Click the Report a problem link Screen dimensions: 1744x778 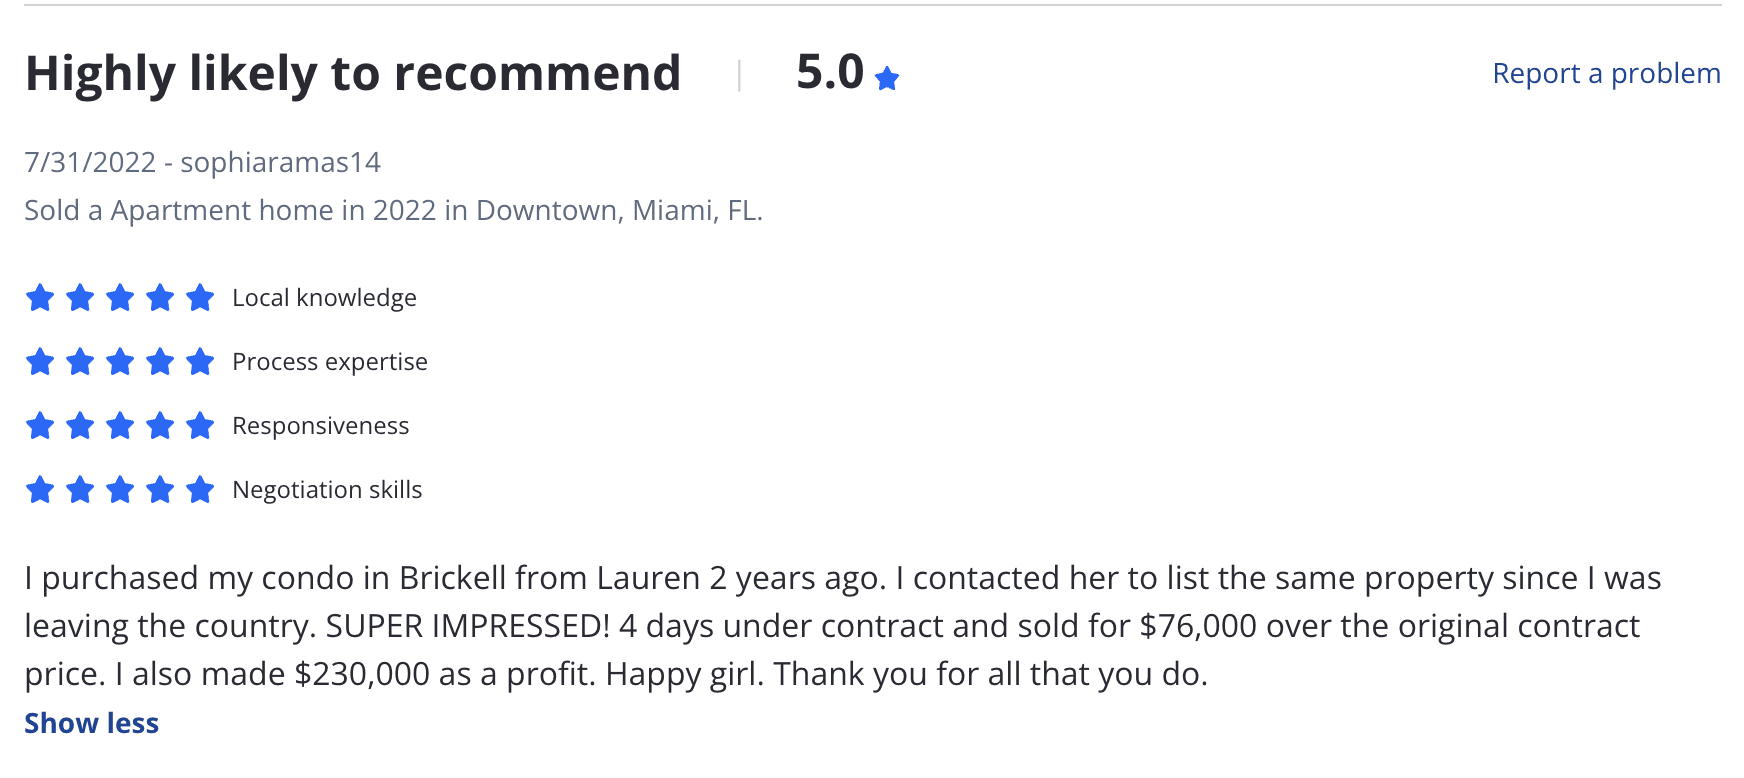1606,74
